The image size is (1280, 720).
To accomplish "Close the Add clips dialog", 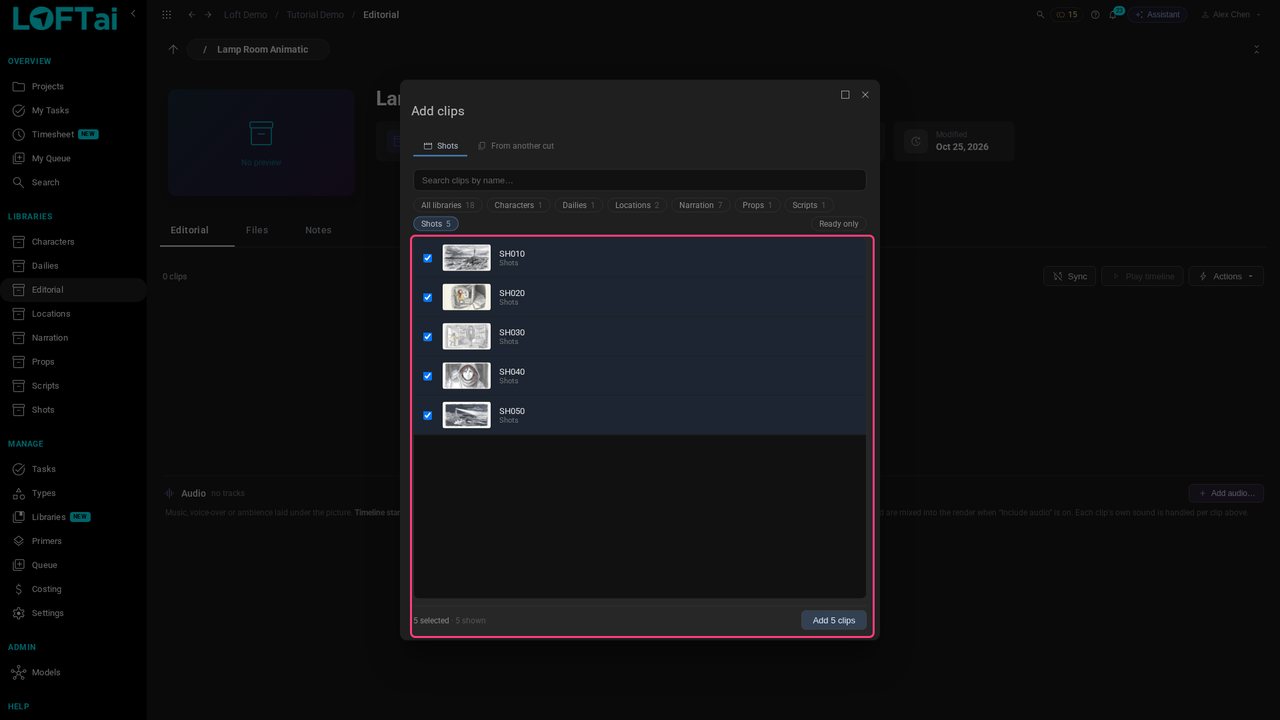I will tap(865, 95).
